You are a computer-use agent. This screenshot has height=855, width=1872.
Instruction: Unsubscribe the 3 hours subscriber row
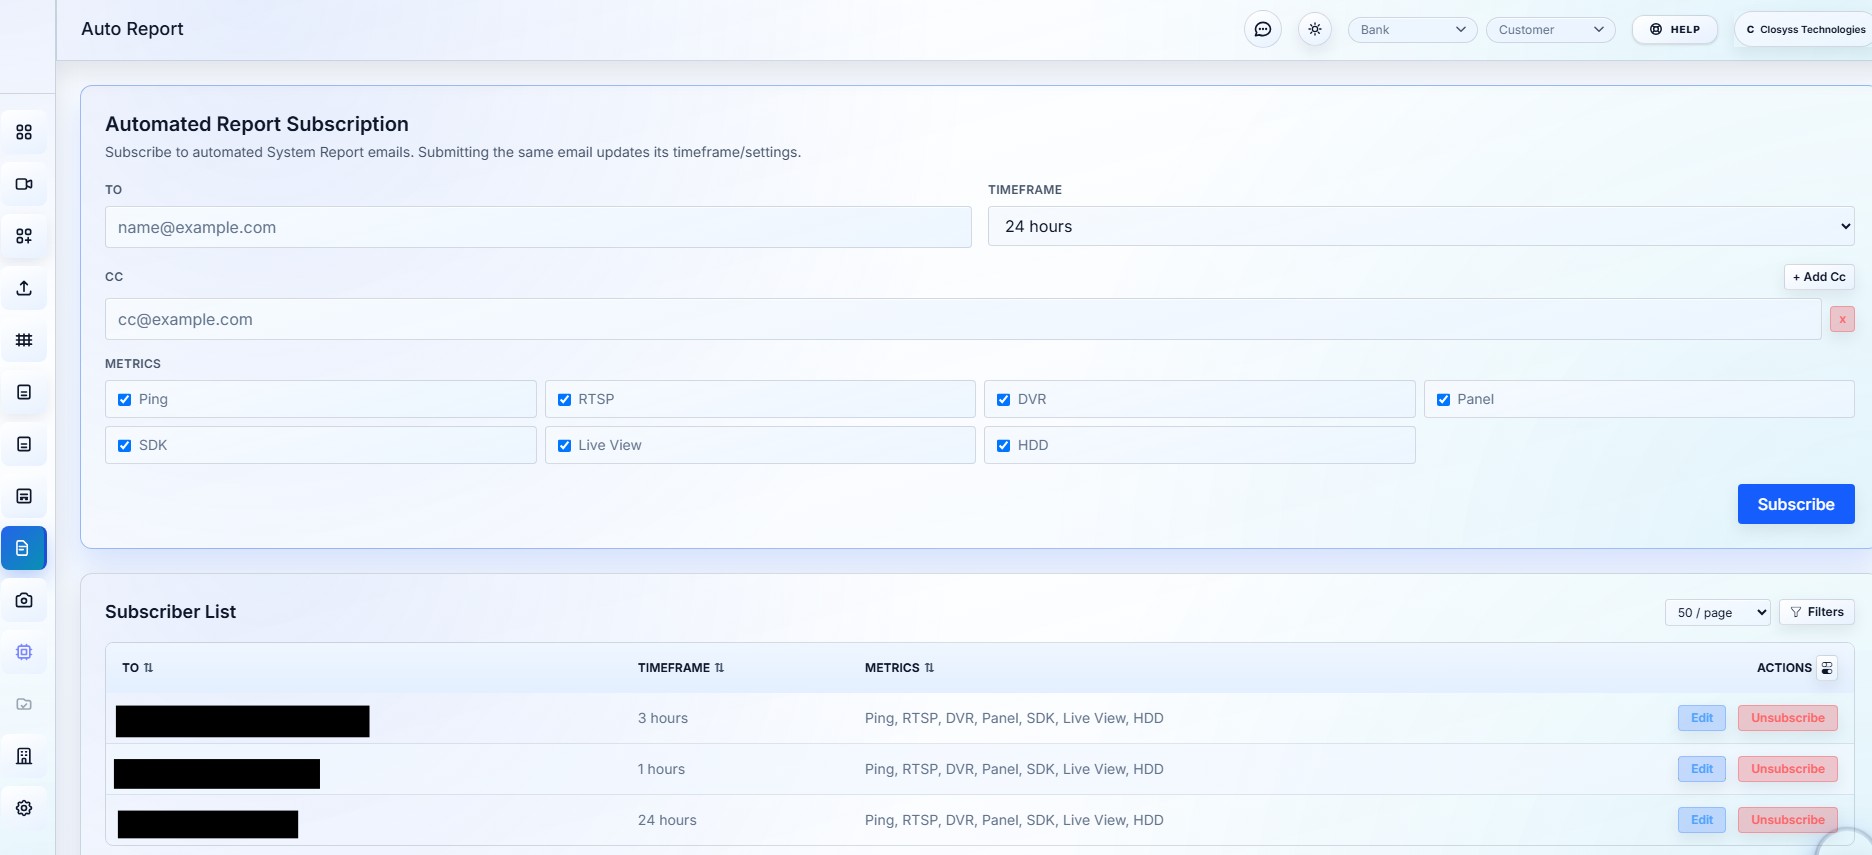1787,718
